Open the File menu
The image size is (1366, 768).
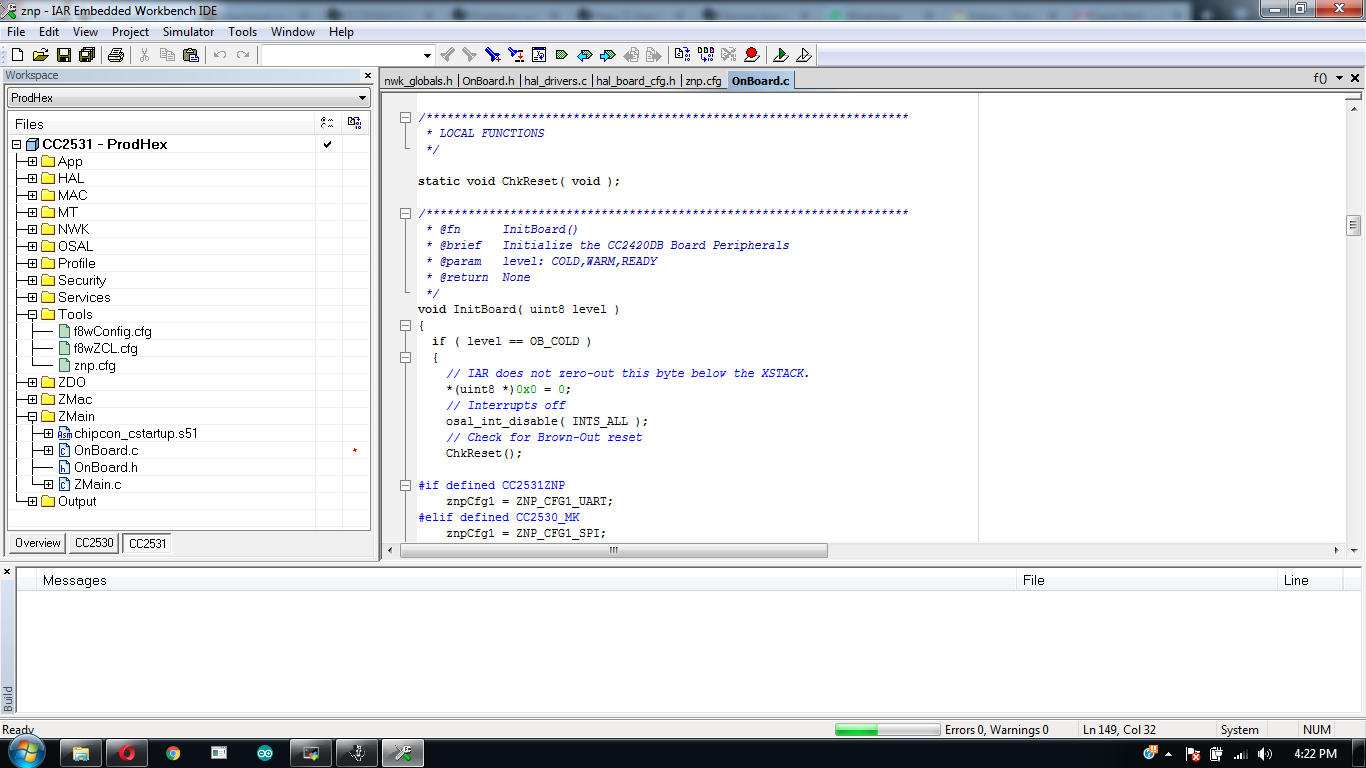(x=16, y=32)
